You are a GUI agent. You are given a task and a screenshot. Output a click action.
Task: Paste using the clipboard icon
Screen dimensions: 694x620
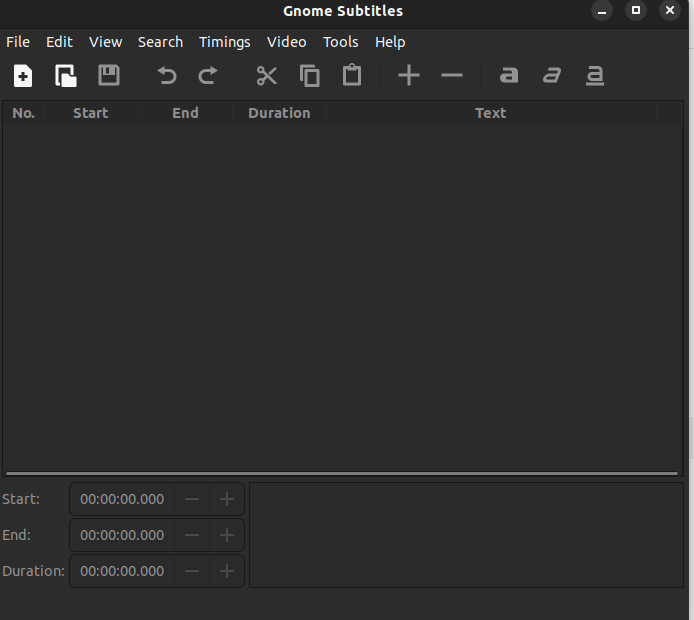[352, 75]
